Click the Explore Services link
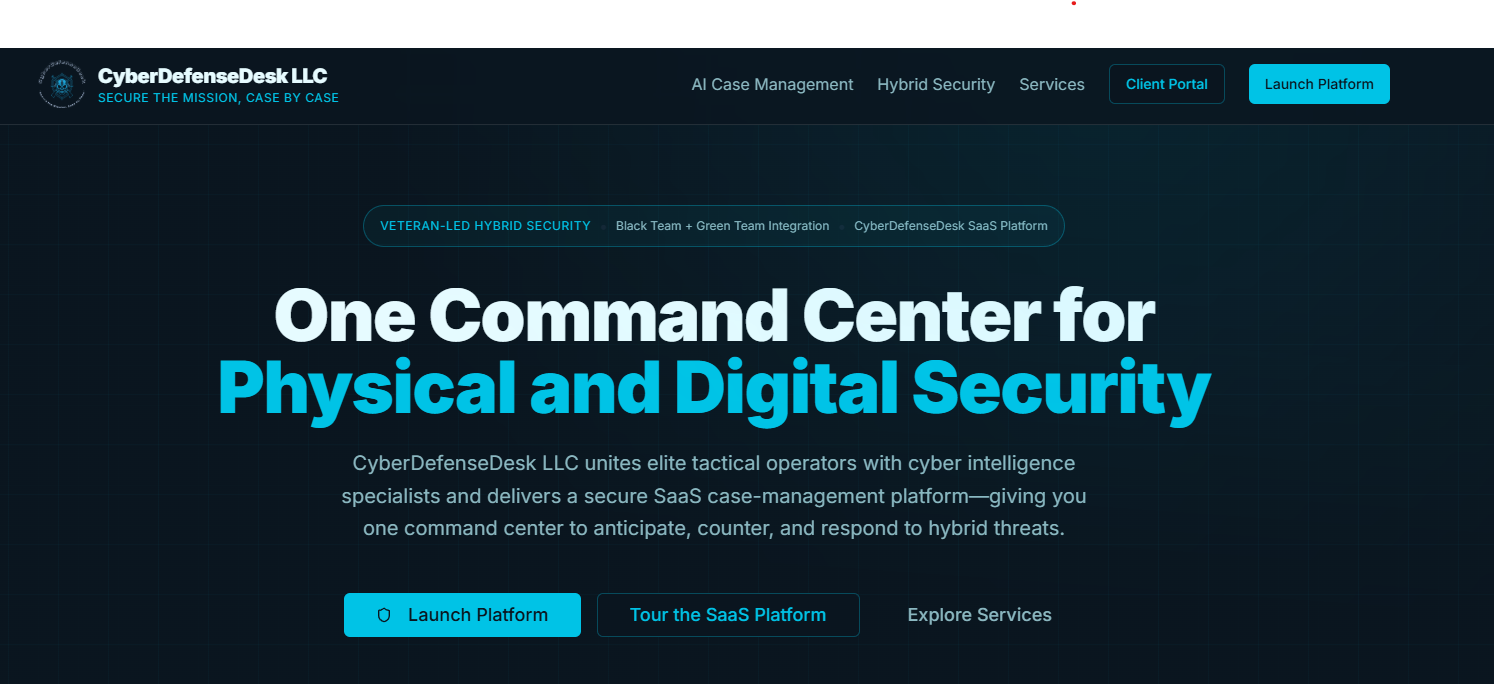This screenshot has width=1494, height=684. (x=979, y=615)
